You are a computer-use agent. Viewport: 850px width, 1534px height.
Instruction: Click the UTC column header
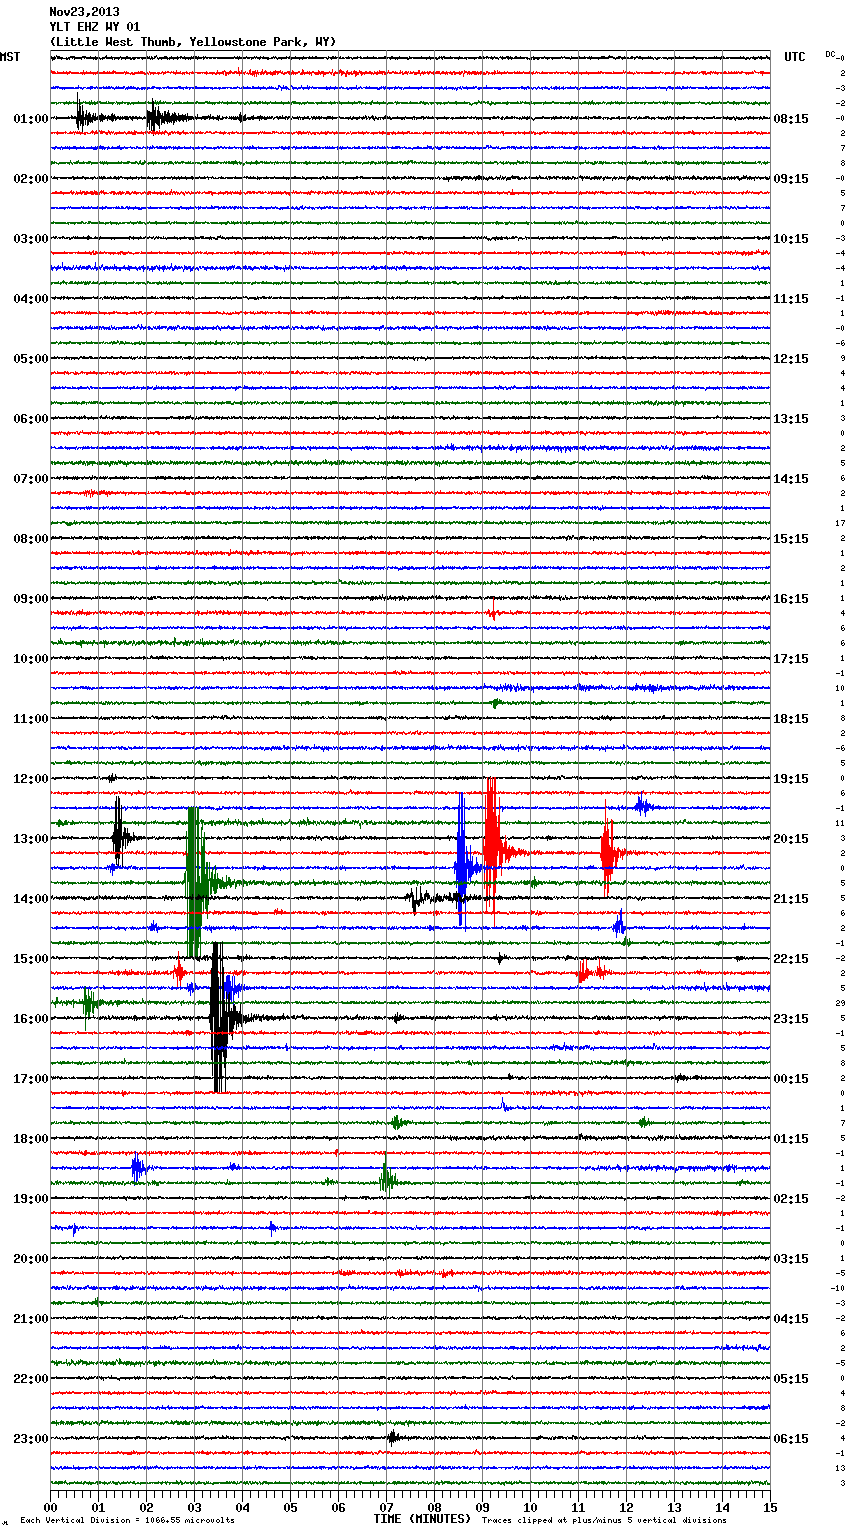795,57
